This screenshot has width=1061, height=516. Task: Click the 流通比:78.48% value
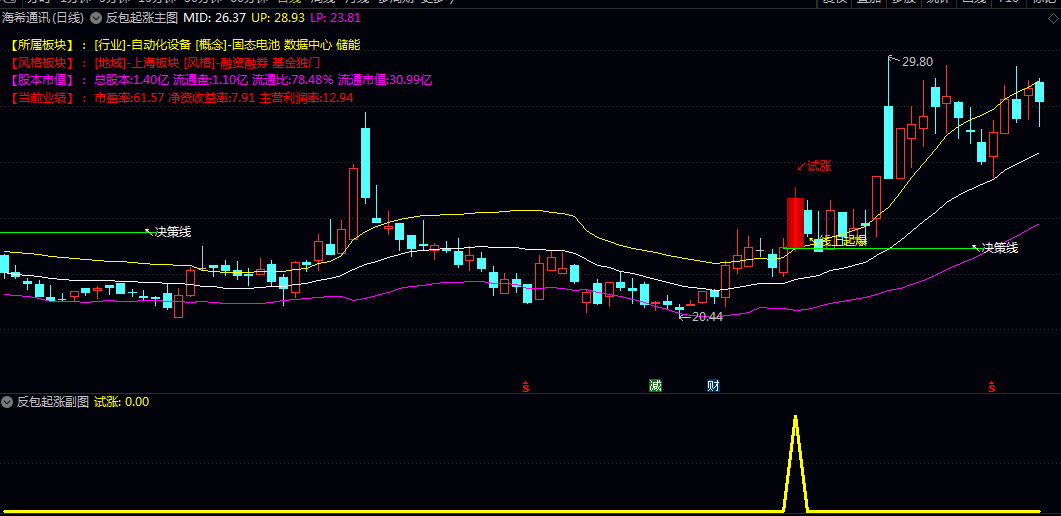(x=293, y=80)
